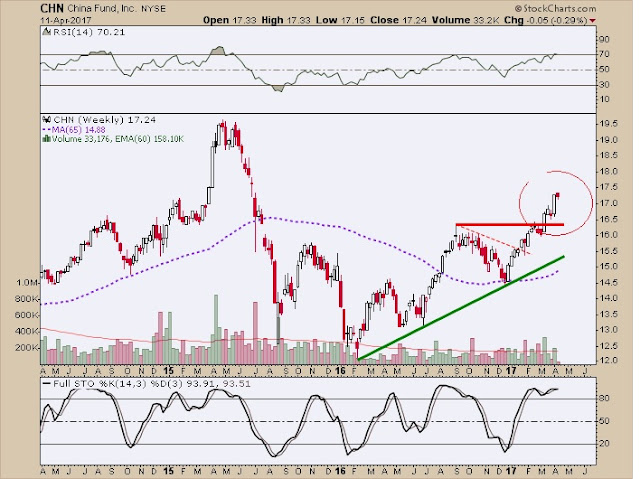Click the 14.5 price axis label
Viewport: 640px width, 479px height.
point(608,283)
